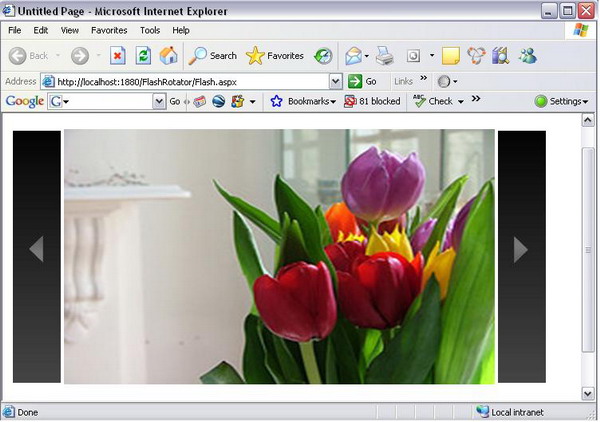Click the G search-type selector dropdown

(x=58, y=101)
